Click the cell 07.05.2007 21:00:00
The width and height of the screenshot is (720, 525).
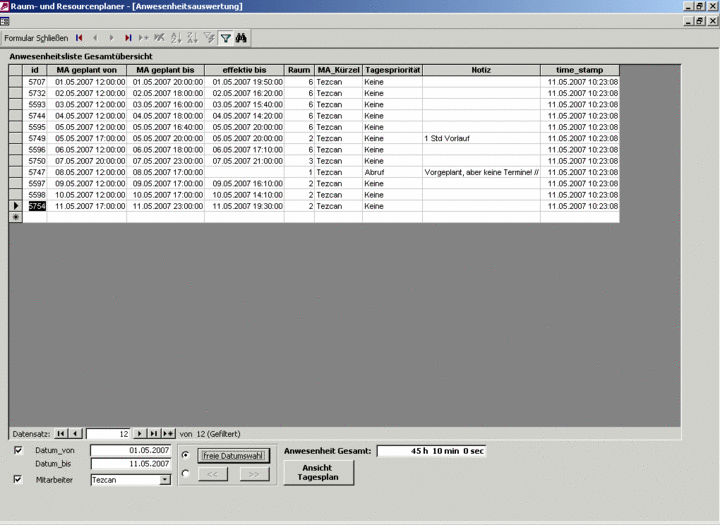tap(244, 161)
